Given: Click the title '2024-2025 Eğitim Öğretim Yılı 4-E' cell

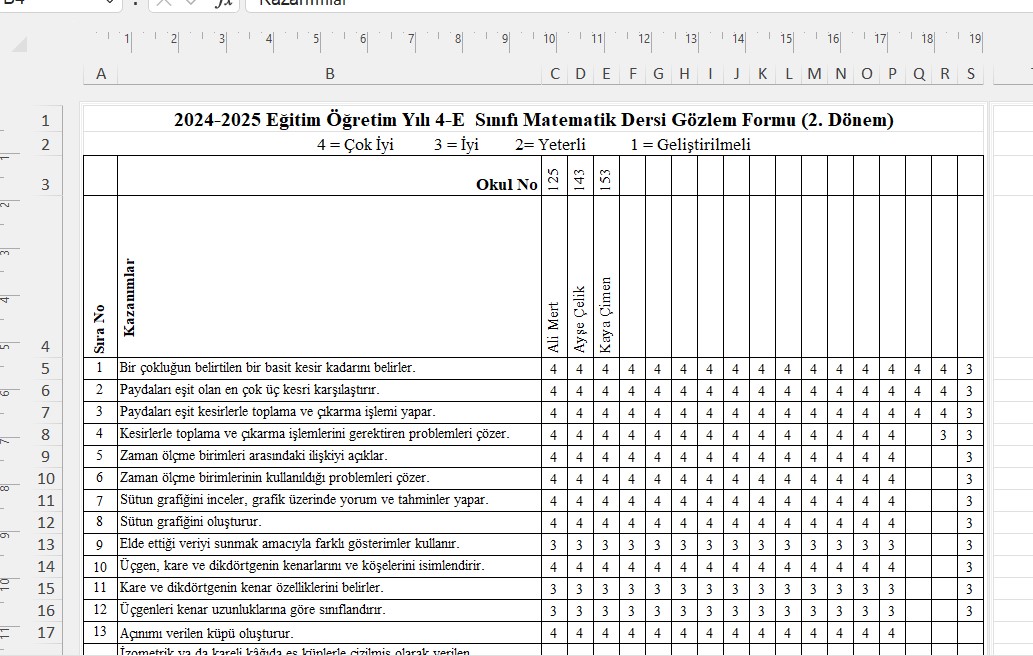Looking at the screenshot, I should (534, 120).
